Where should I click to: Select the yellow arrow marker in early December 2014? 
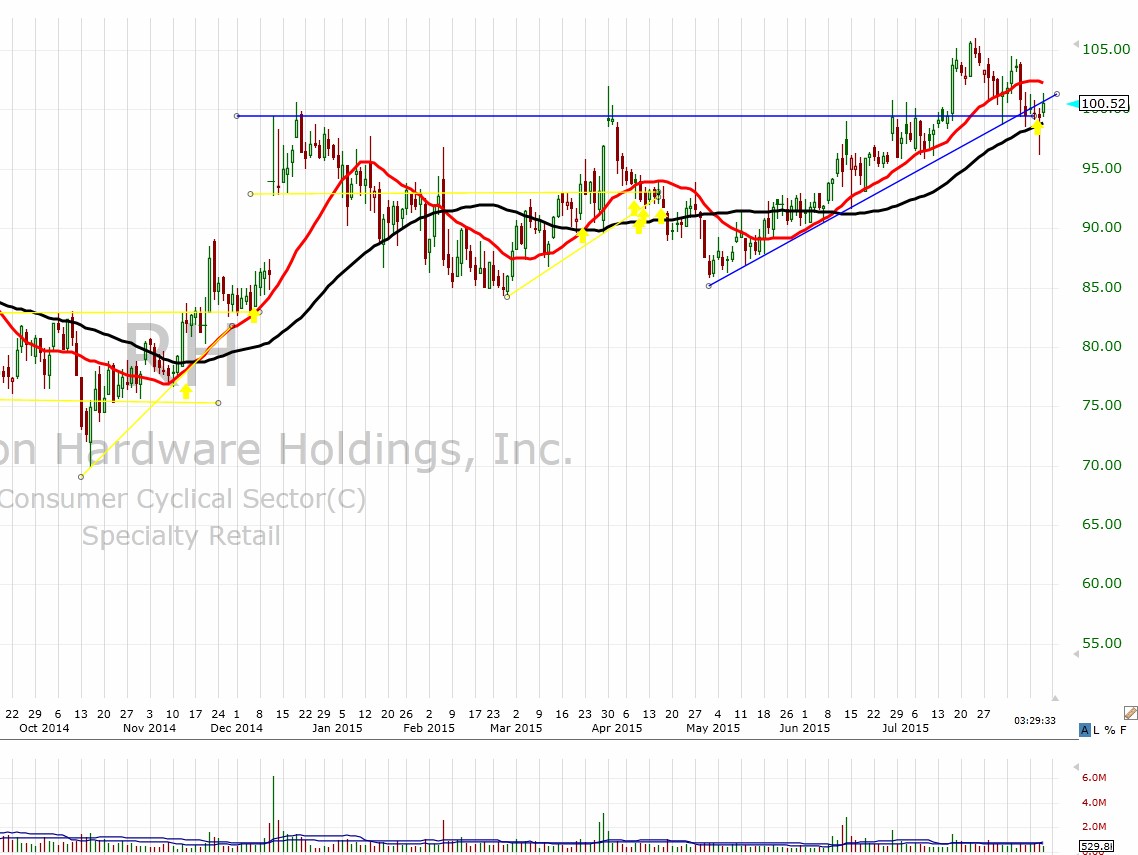tap(254, 316)
